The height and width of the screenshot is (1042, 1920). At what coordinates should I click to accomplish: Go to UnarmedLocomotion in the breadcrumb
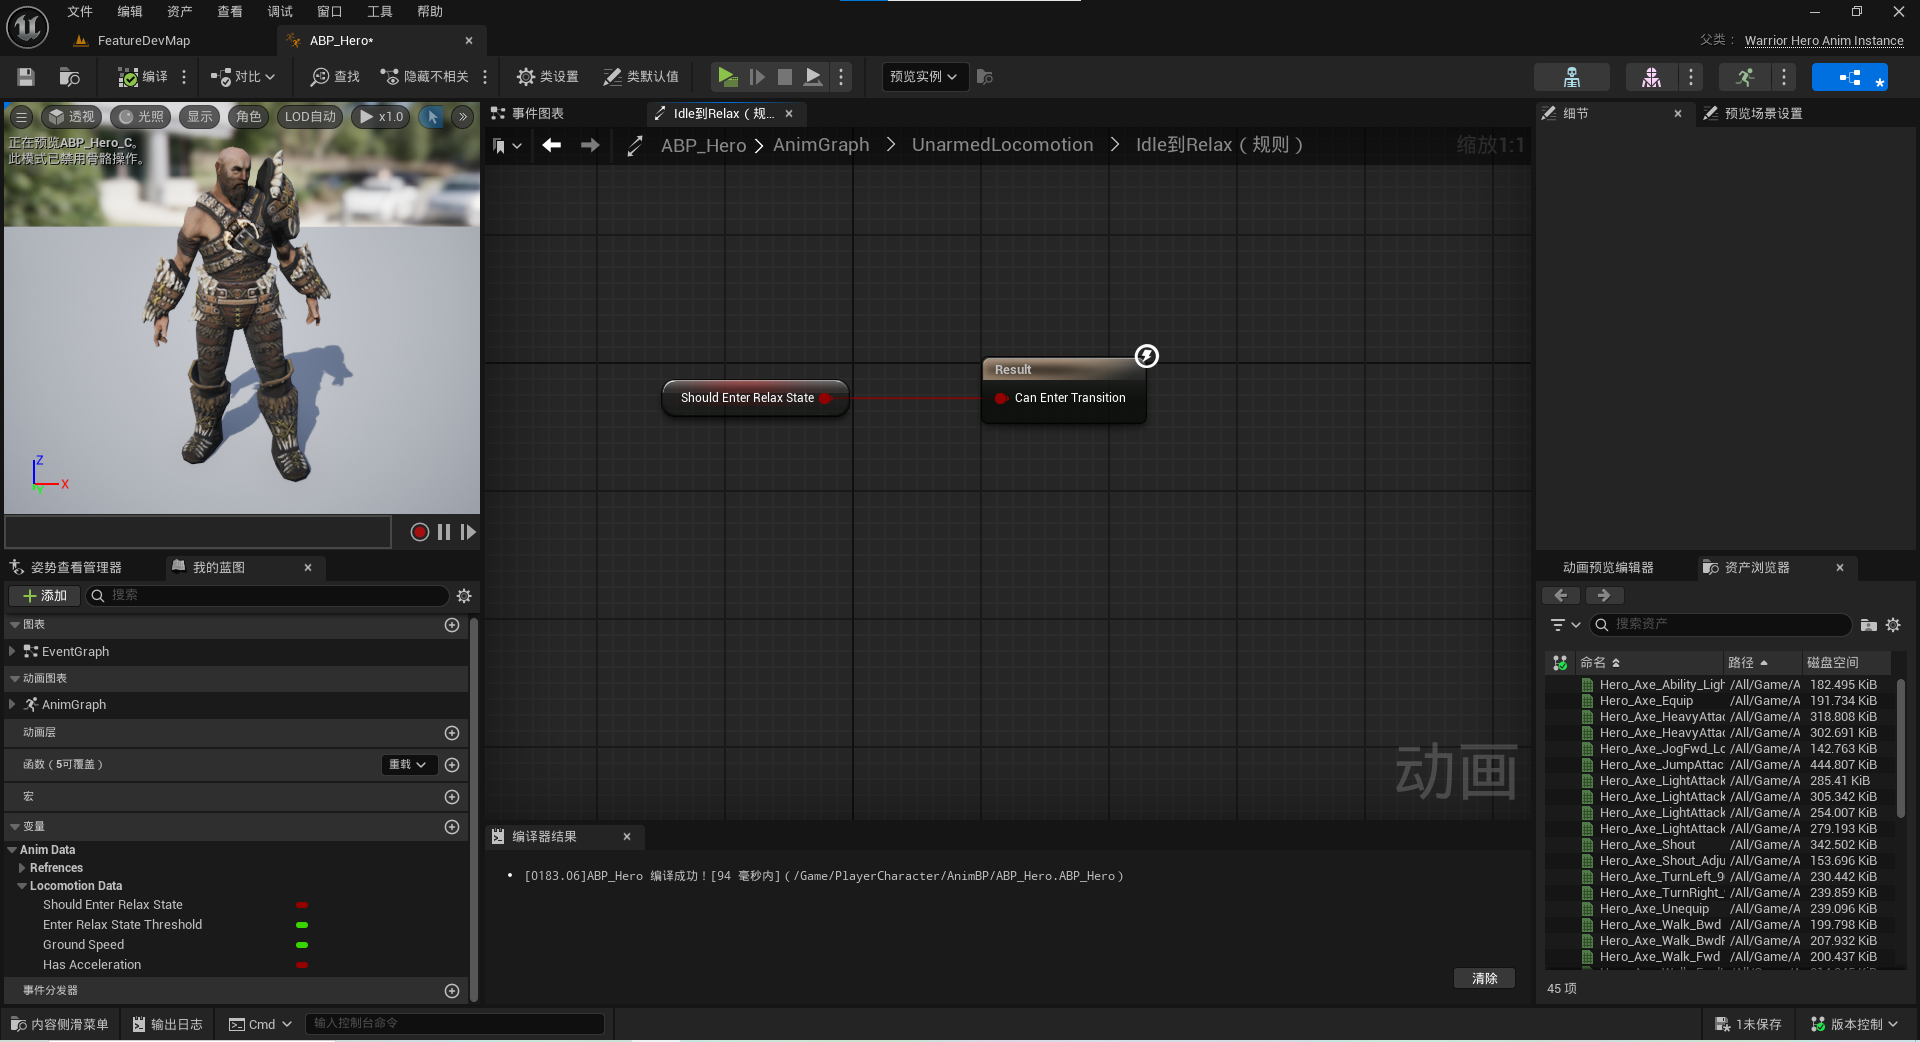coord(1002,145)
